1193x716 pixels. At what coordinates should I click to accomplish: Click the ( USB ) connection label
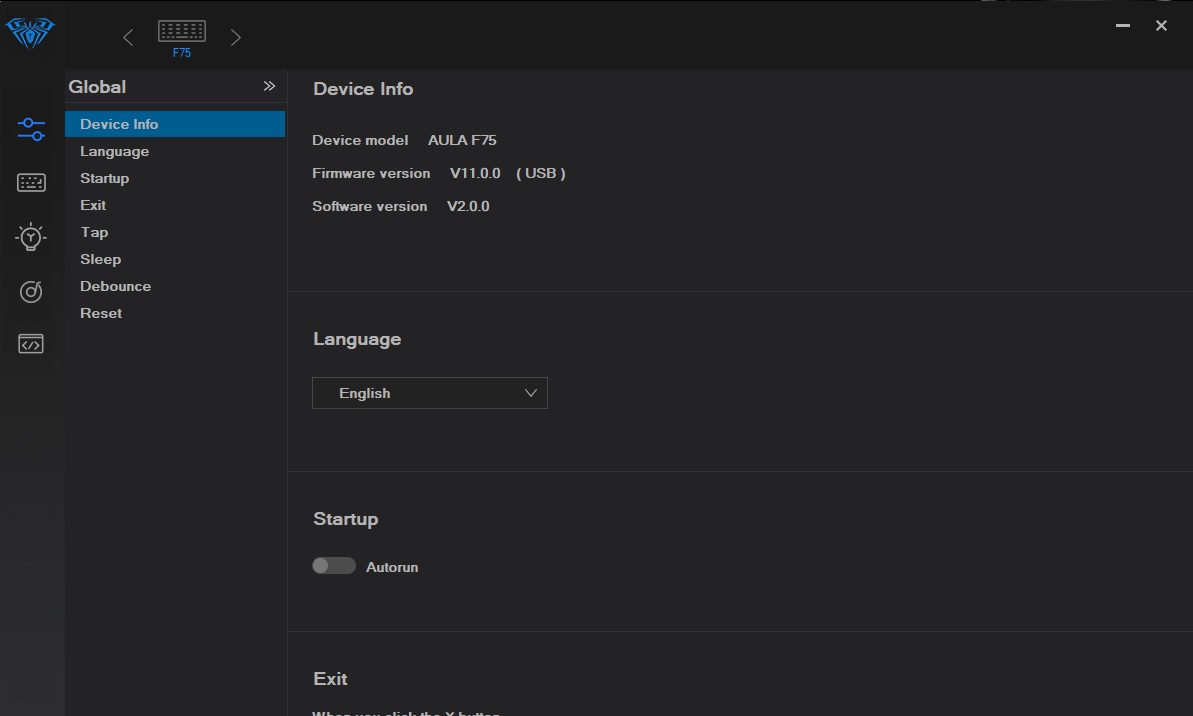[541, 173]
